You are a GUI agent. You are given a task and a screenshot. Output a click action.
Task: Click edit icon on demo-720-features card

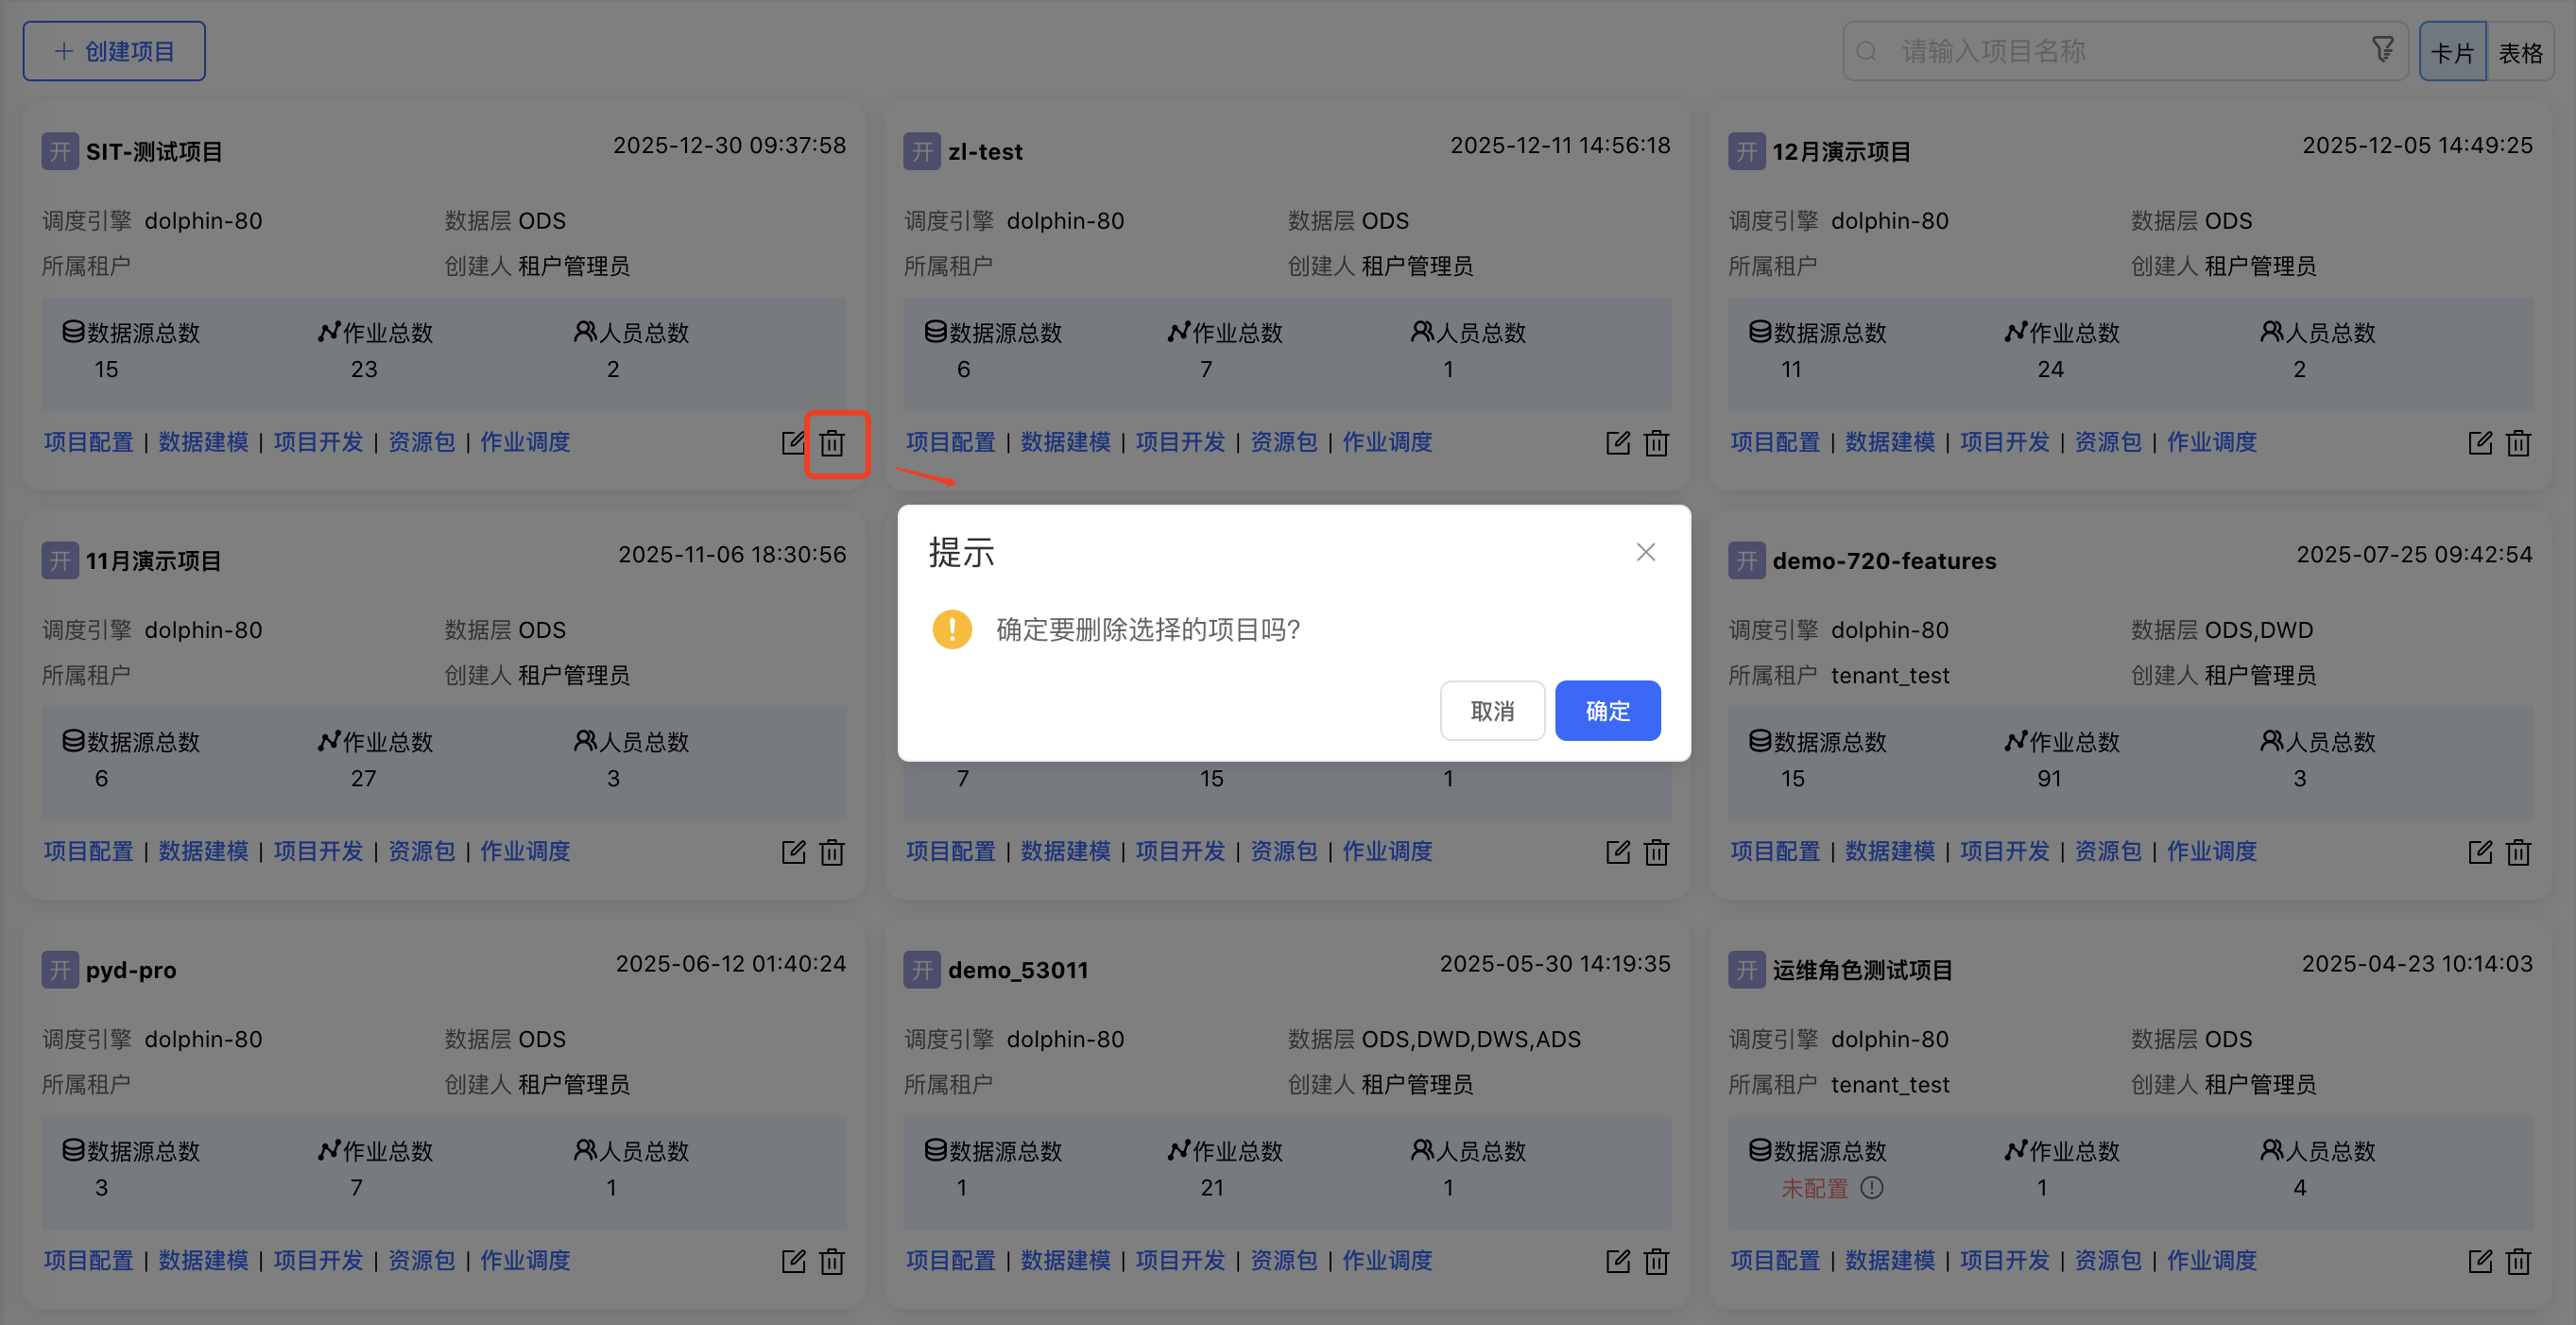click(2480, 852)
